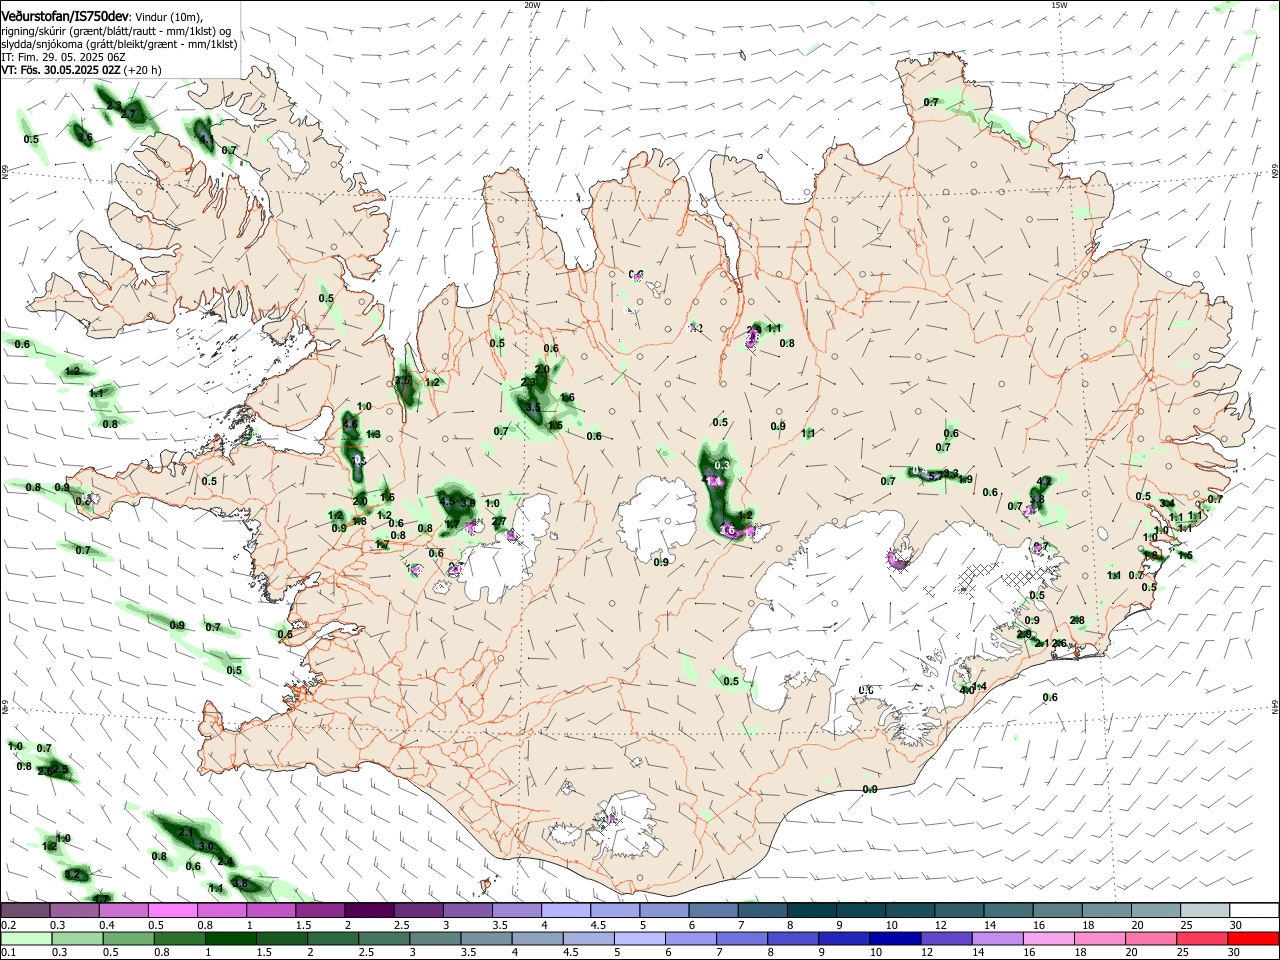This screenshot has height=960, width=1280.
Task: Click the 4.0 precipitation value on the map
Action: (x=966, y=690)
